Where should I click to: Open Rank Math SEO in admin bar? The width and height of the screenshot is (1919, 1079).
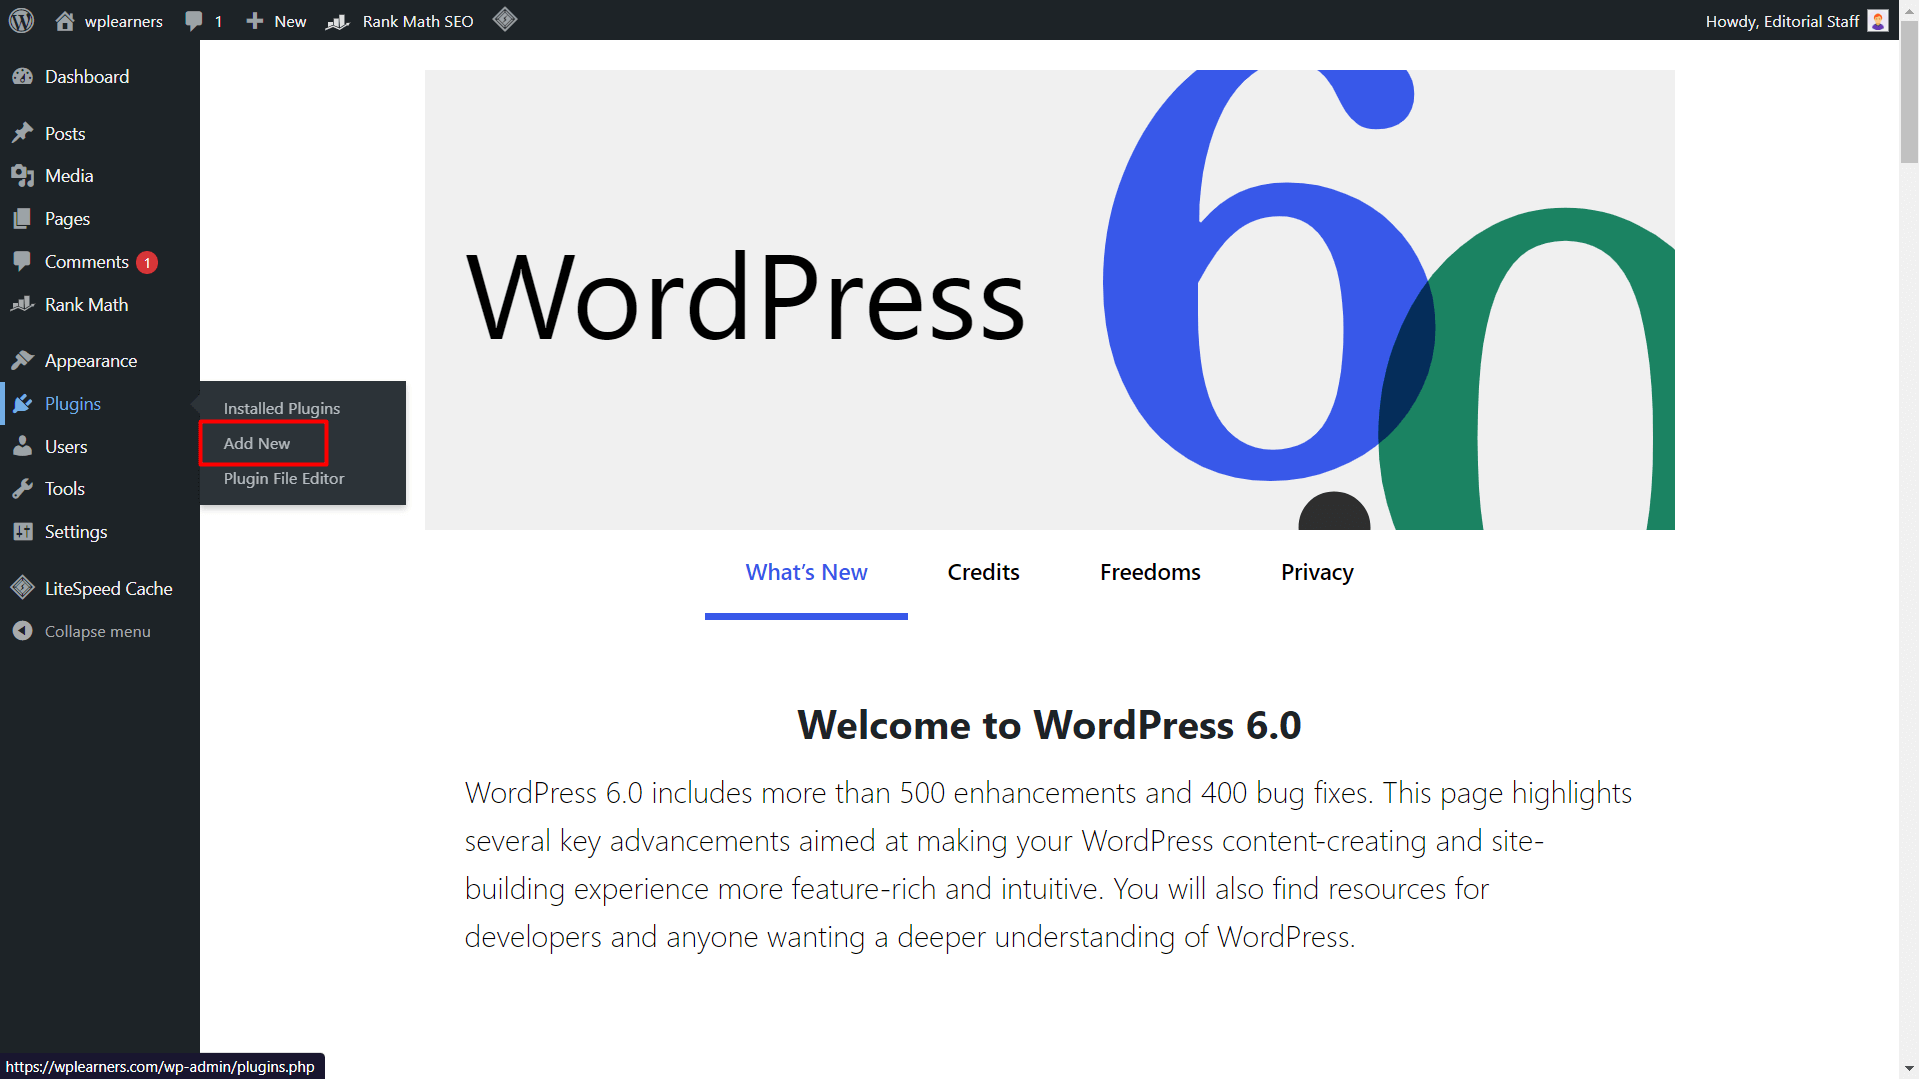coord(418,21)
